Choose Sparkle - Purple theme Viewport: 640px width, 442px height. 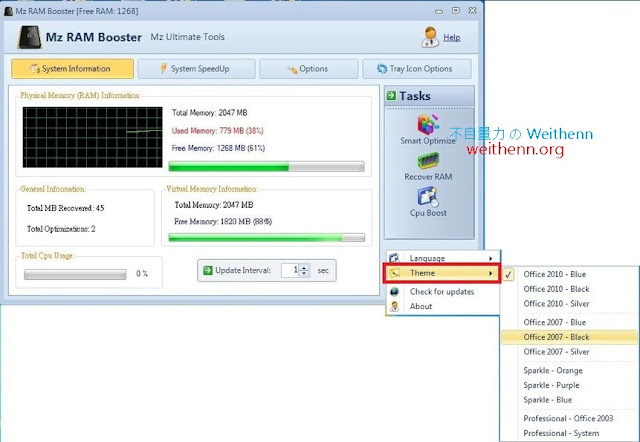(569, 385)
